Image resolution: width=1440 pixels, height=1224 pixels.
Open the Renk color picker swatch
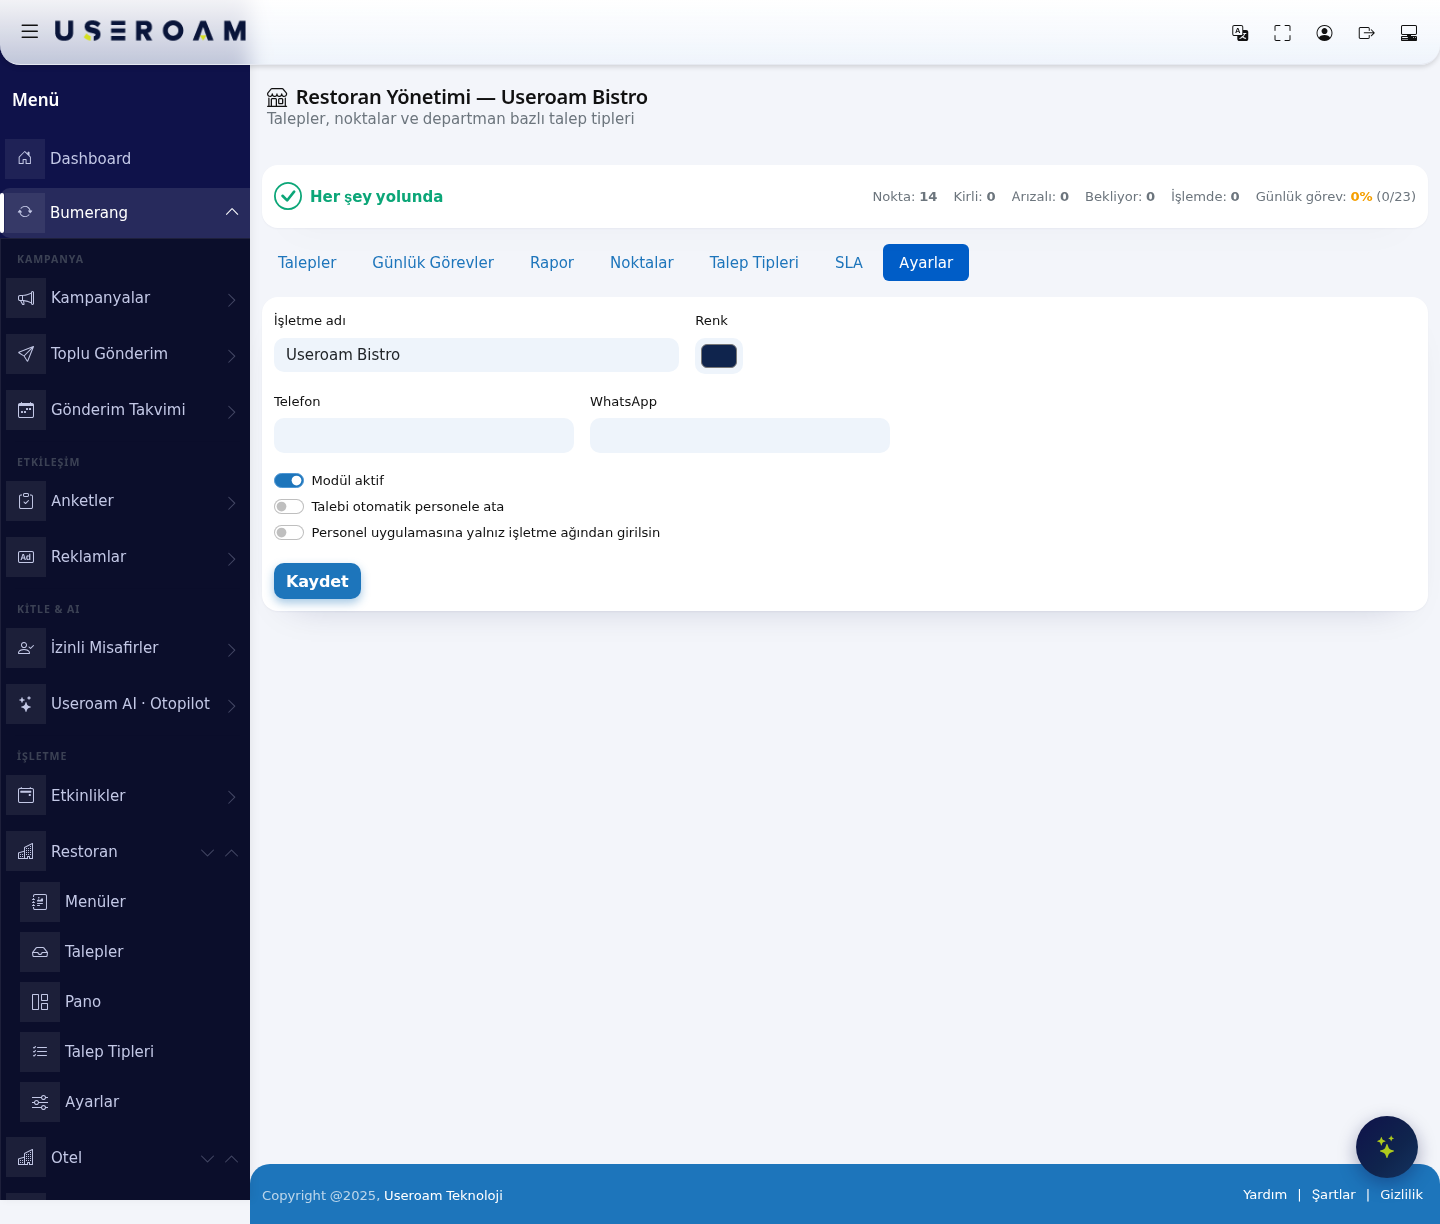coord(719,356)
